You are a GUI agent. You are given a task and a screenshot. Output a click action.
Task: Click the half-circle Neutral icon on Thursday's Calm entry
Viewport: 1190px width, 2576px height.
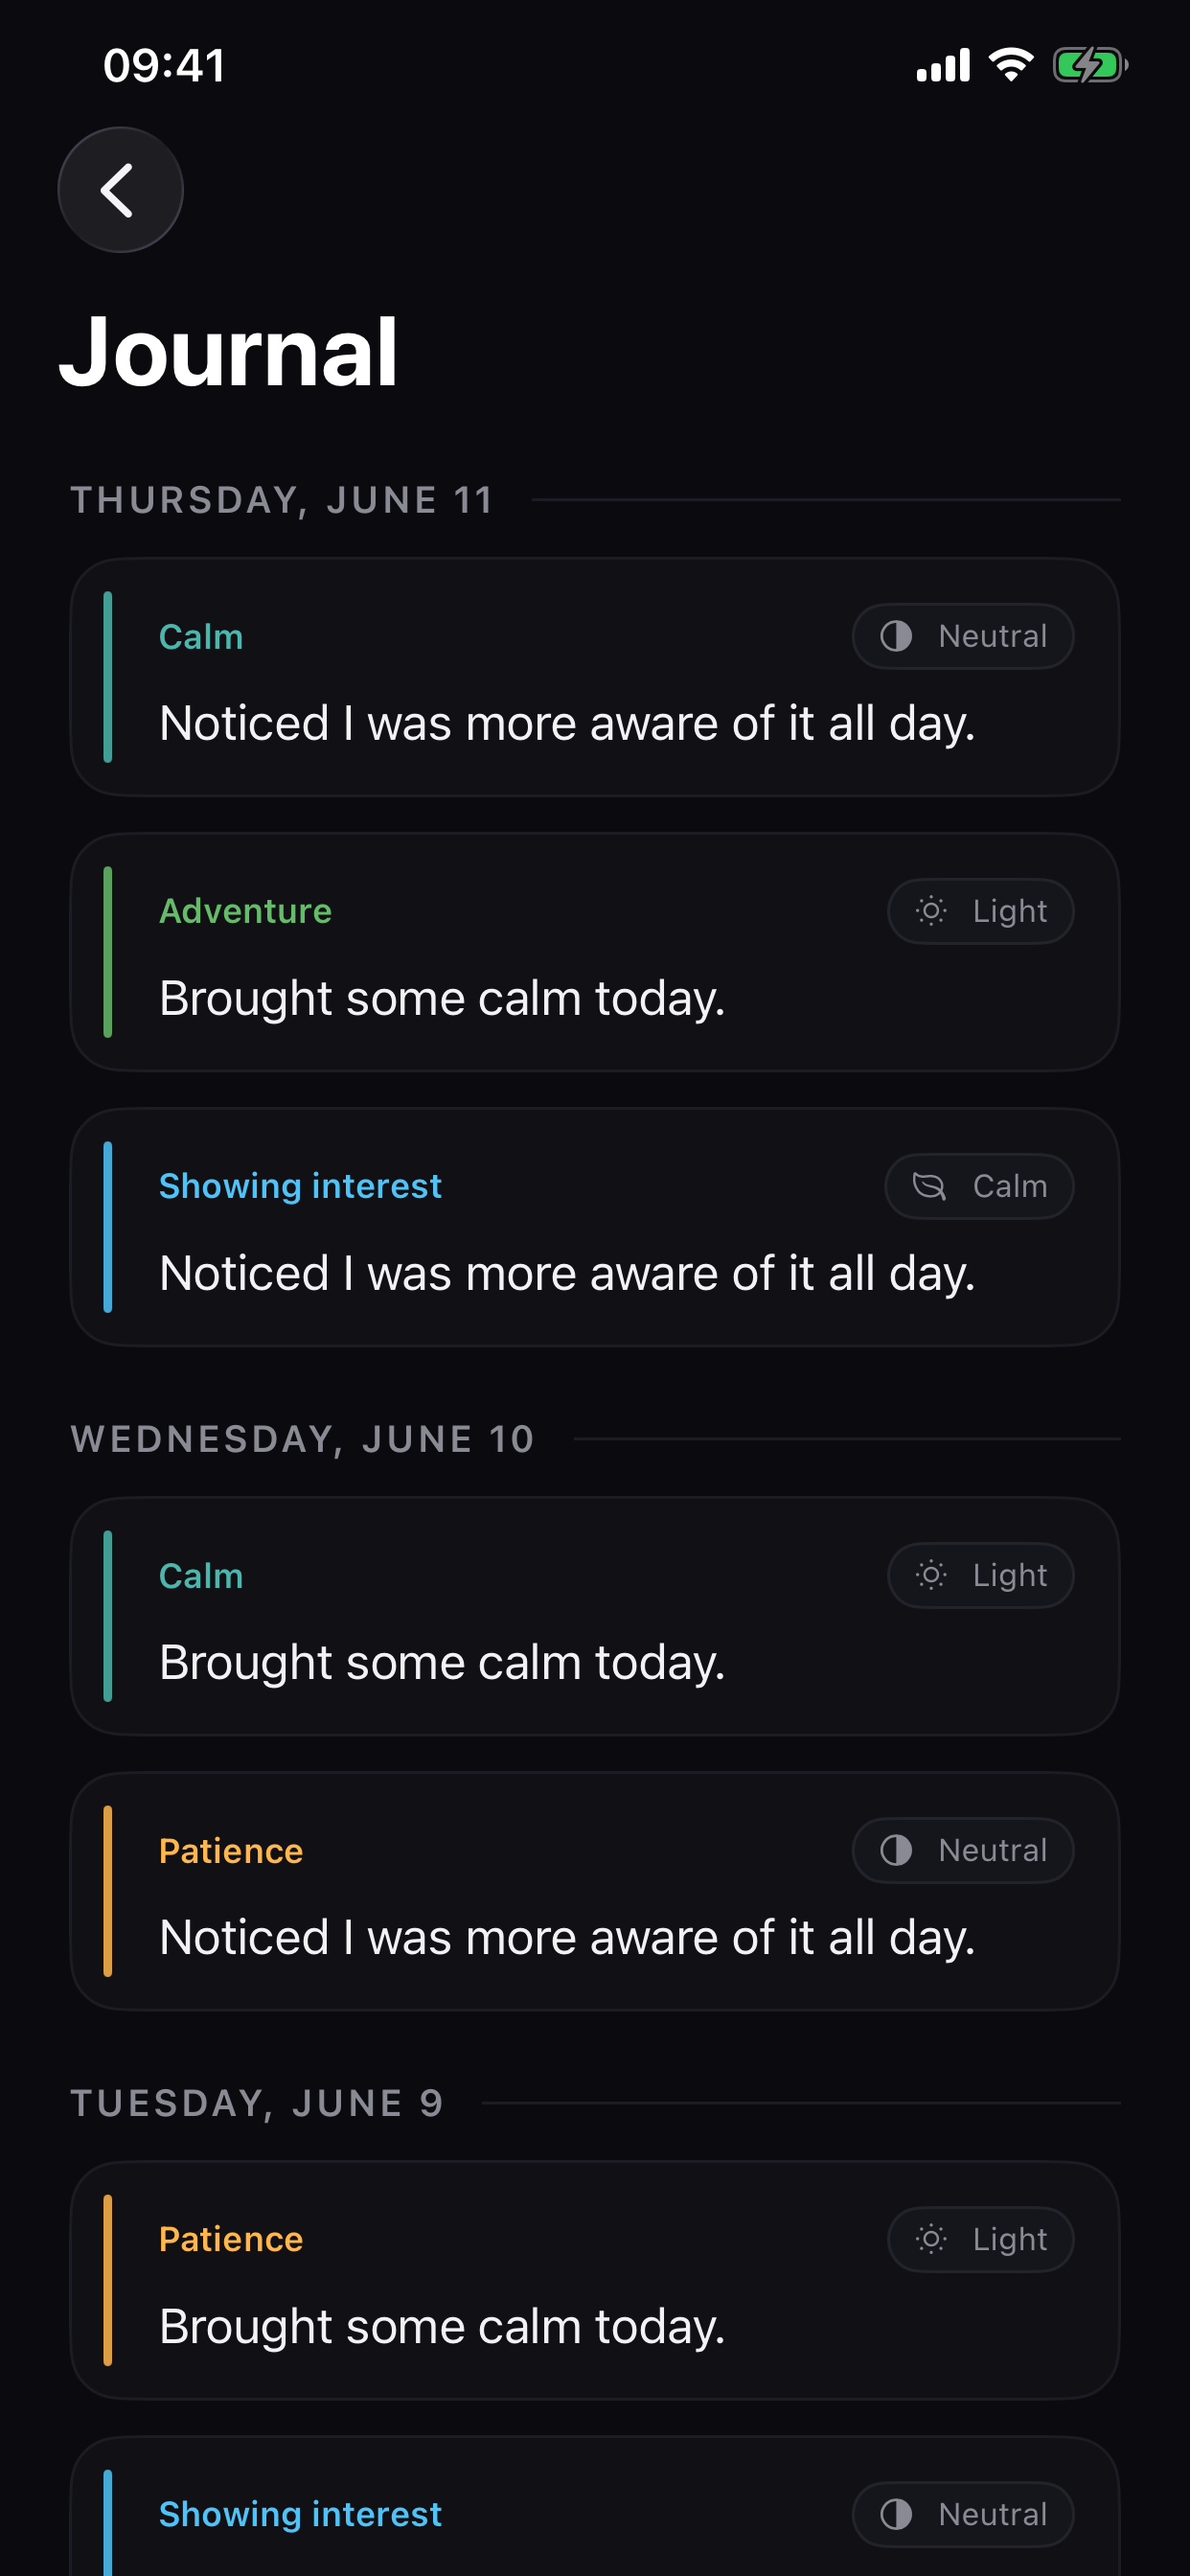[x=896, y=636]
